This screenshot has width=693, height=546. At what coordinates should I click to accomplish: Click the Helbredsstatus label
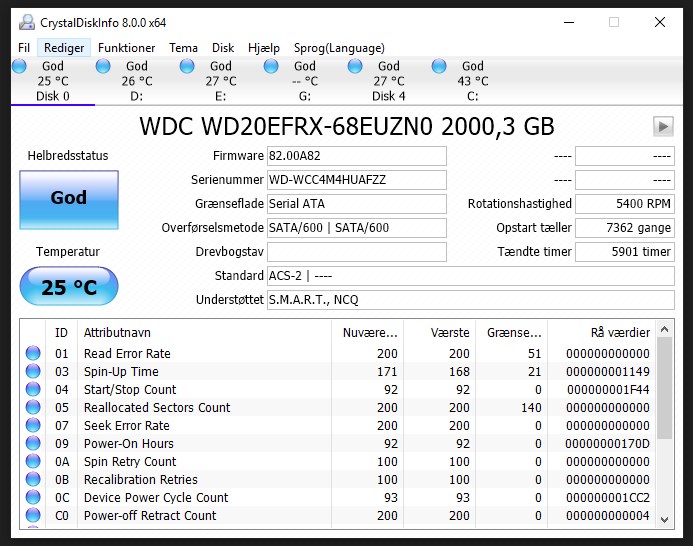coord(68,156)
